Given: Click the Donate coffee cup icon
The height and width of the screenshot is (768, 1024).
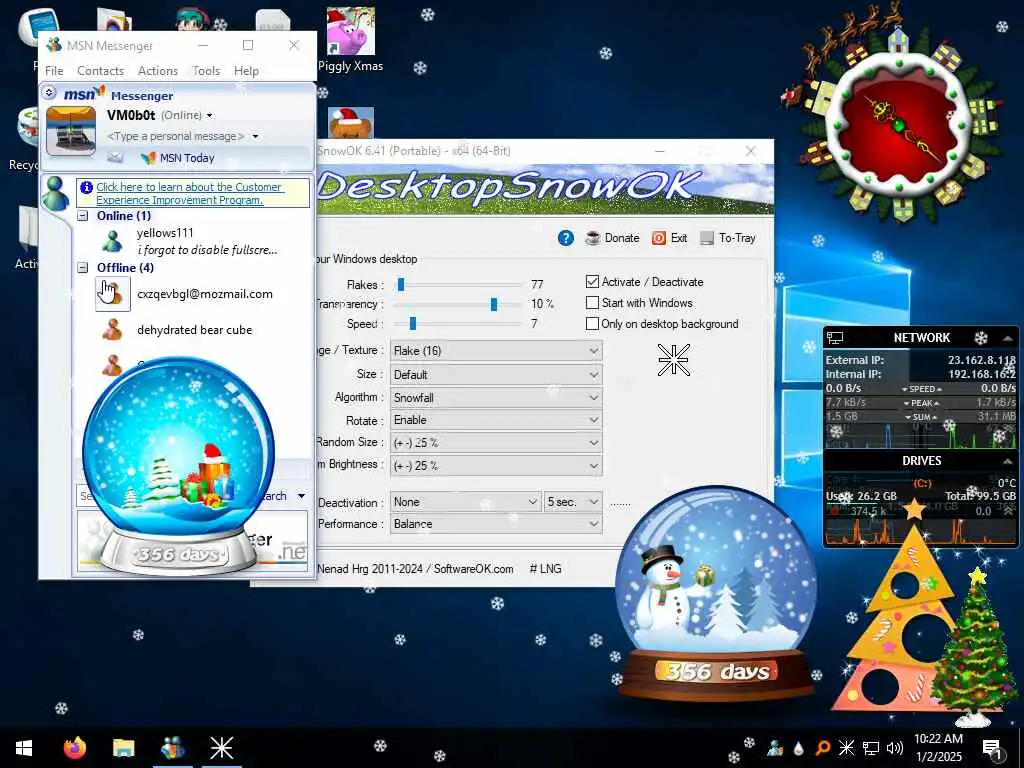Looking at the screenshot, I should point(592,238).
